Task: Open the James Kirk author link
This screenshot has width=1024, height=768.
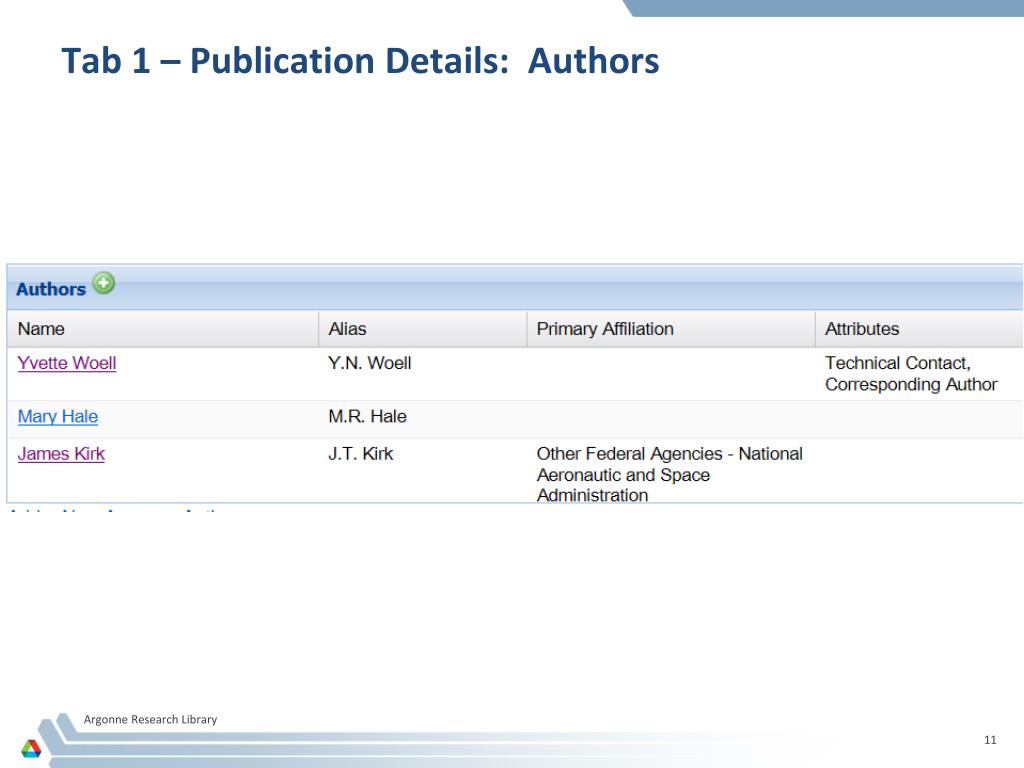Action: (x=61, y=454)
